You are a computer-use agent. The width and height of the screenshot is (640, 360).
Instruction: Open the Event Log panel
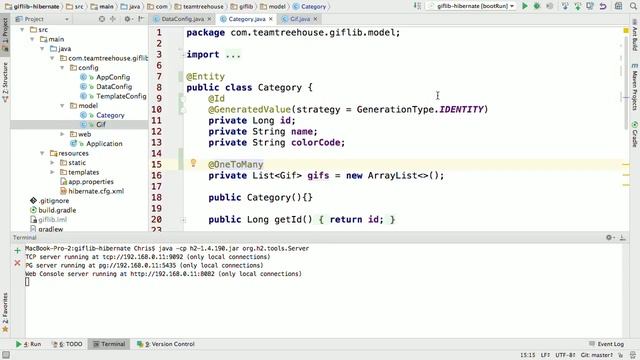607,344
